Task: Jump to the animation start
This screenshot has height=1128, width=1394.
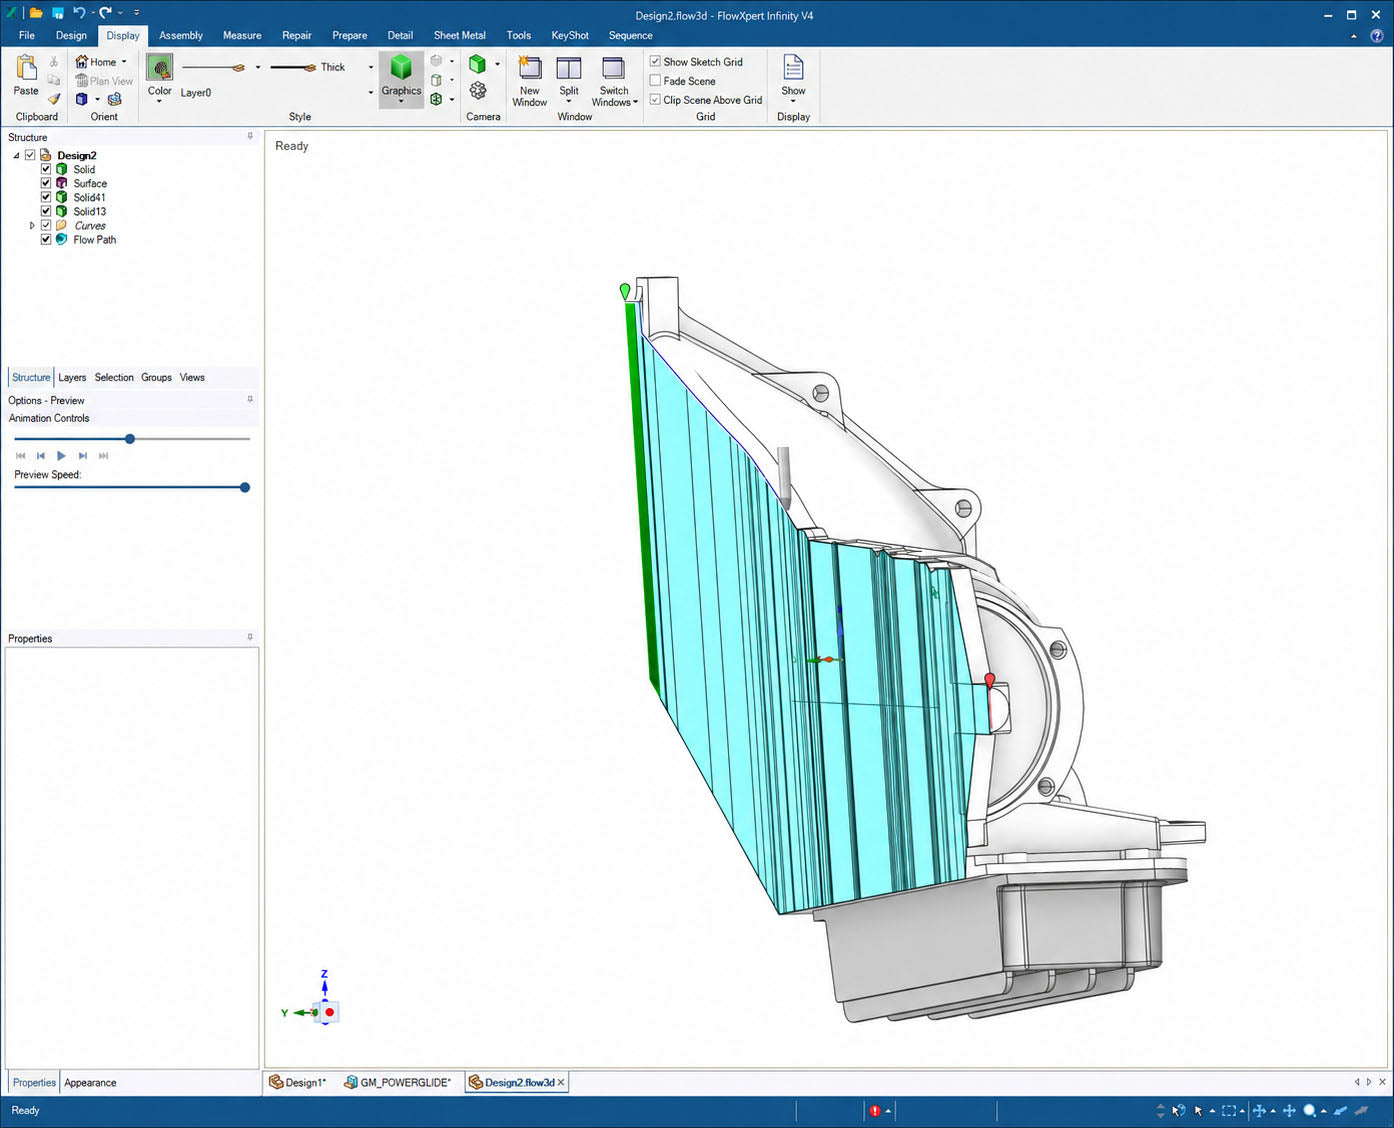Action: [20, 455]
